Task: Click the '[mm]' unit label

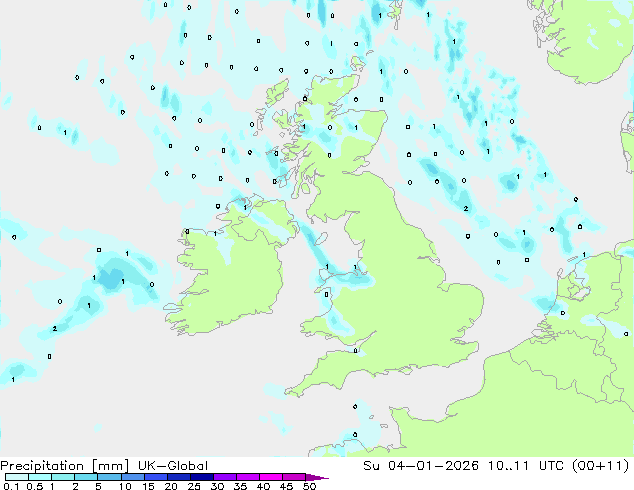Action: click(110, 466)
